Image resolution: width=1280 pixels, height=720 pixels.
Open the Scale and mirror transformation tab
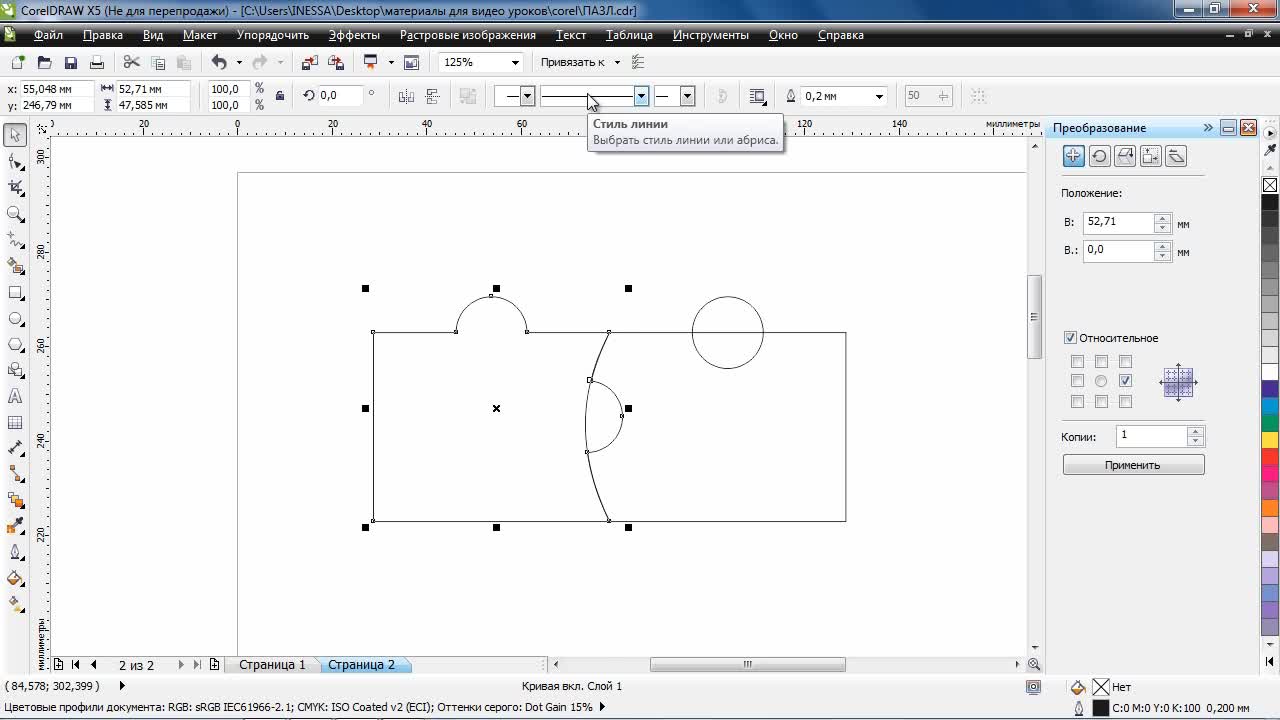coord(1125,156)
